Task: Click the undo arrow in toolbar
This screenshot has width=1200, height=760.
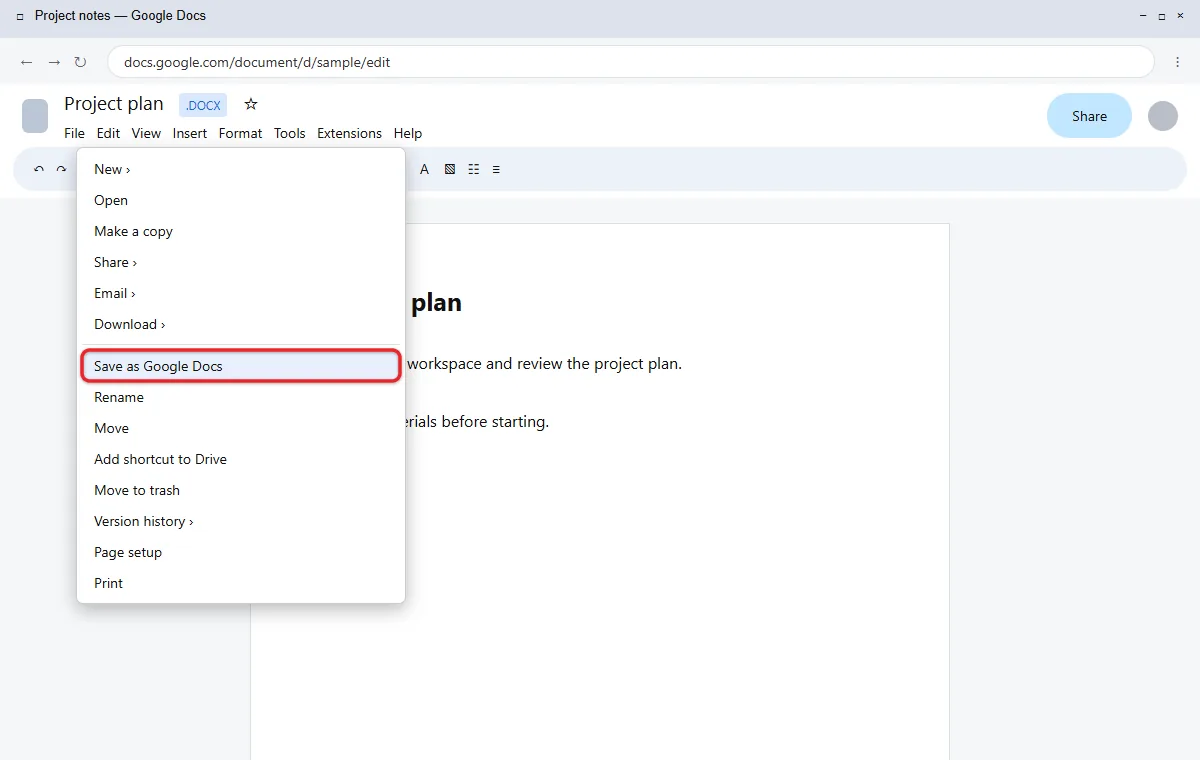Action: pyautogui.click(x=39, y=169)
